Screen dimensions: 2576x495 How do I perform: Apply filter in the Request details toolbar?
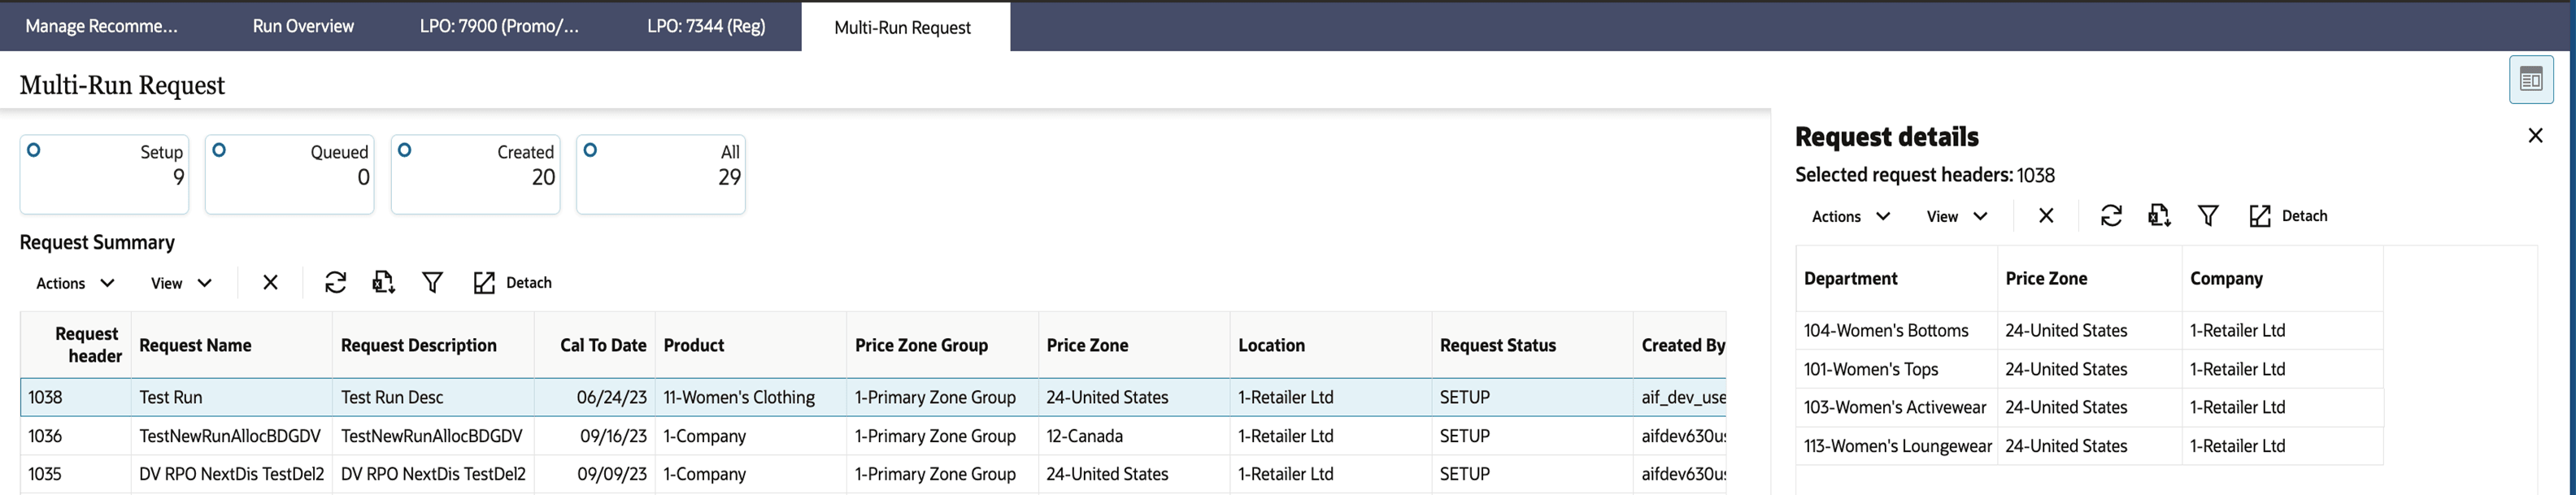click(x=2209, y=216)
